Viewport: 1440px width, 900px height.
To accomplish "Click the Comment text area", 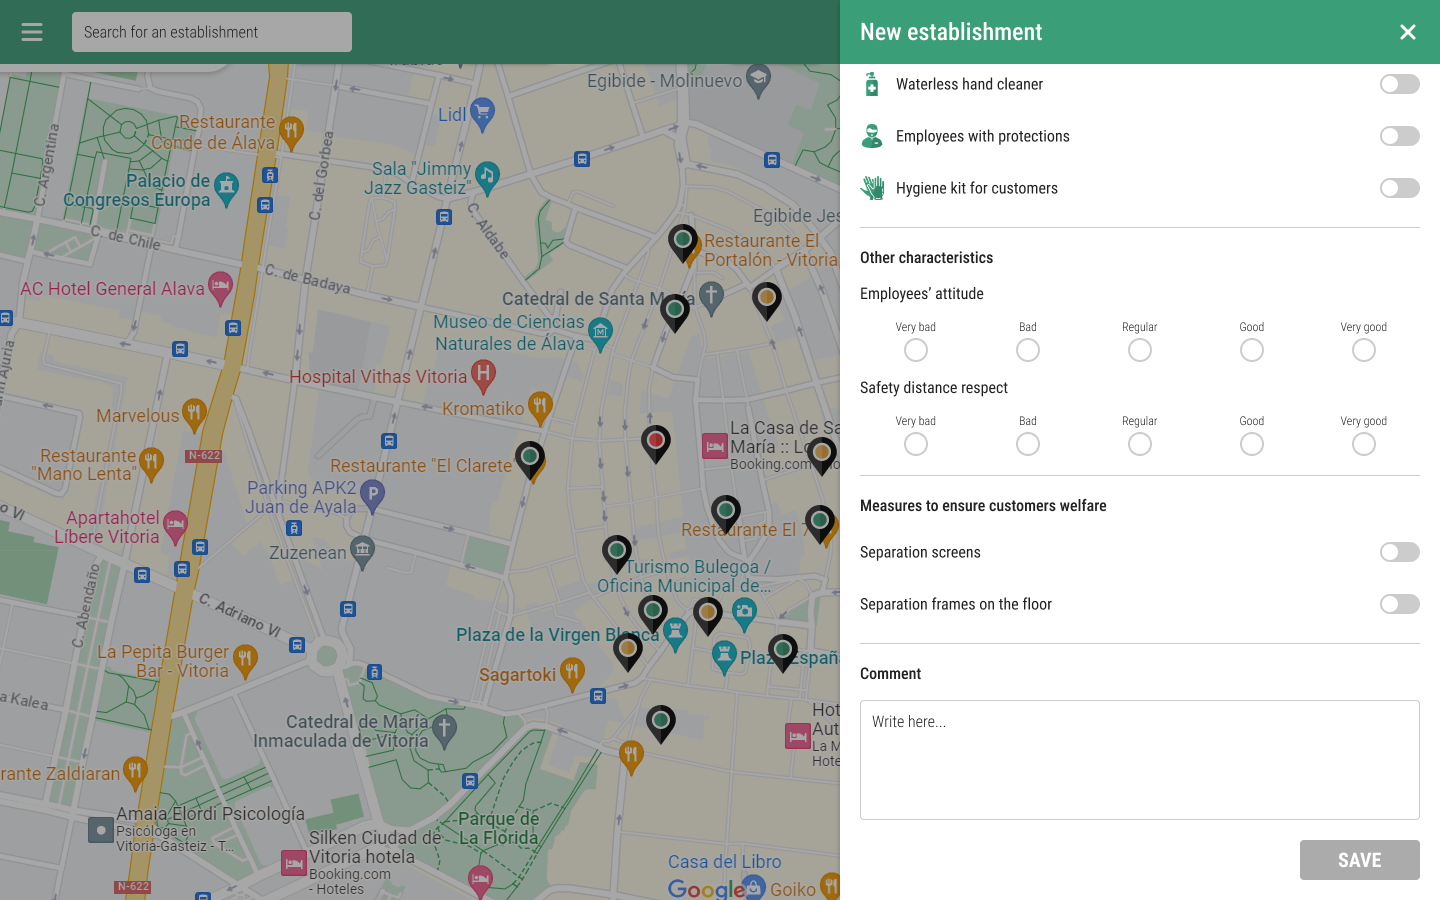I will click(x=1140, y=760).
